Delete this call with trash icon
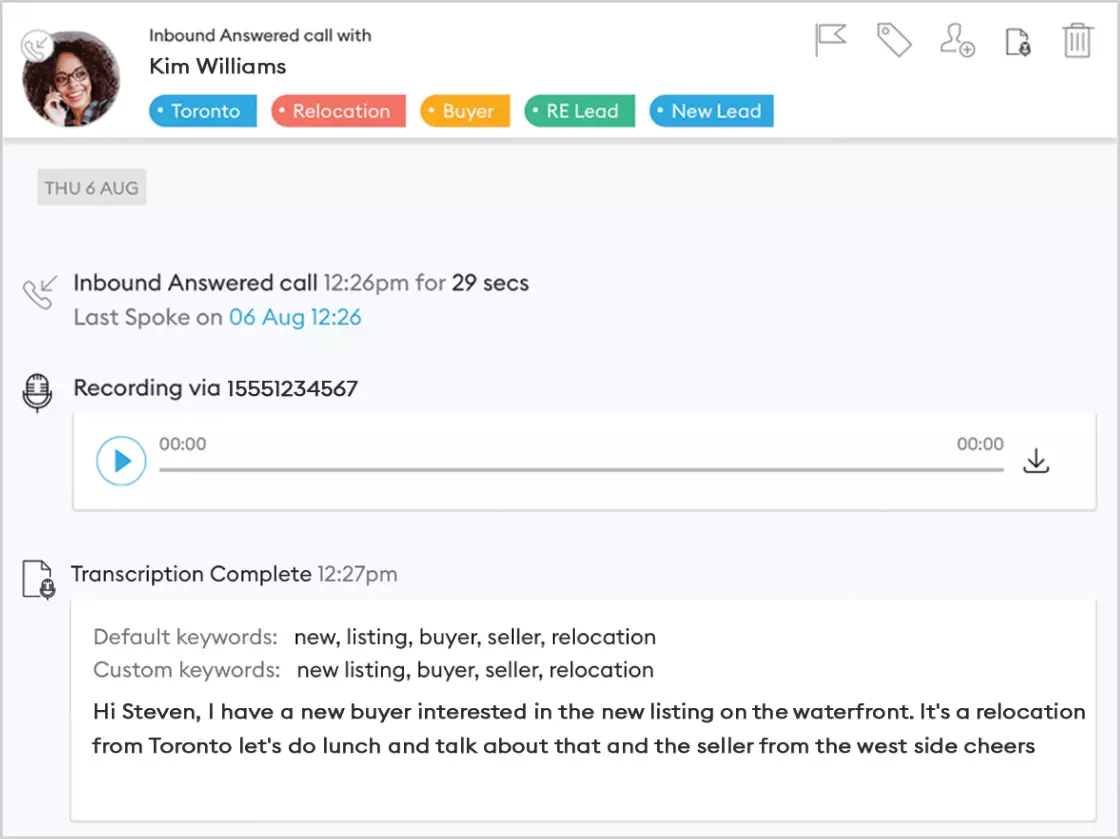 click(1077, 41)
